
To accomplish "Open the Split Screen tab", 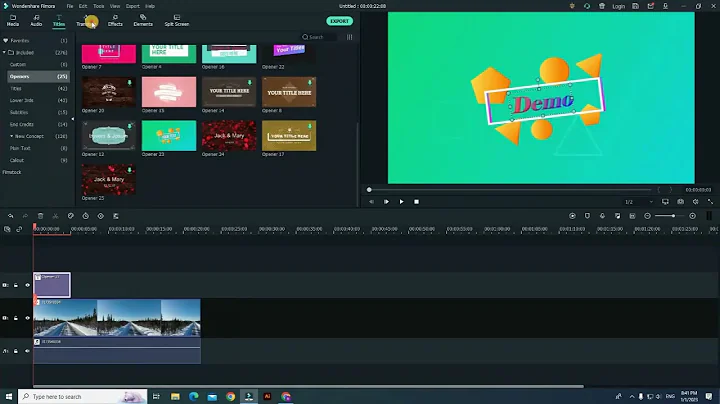I will (x=177, y=20).
